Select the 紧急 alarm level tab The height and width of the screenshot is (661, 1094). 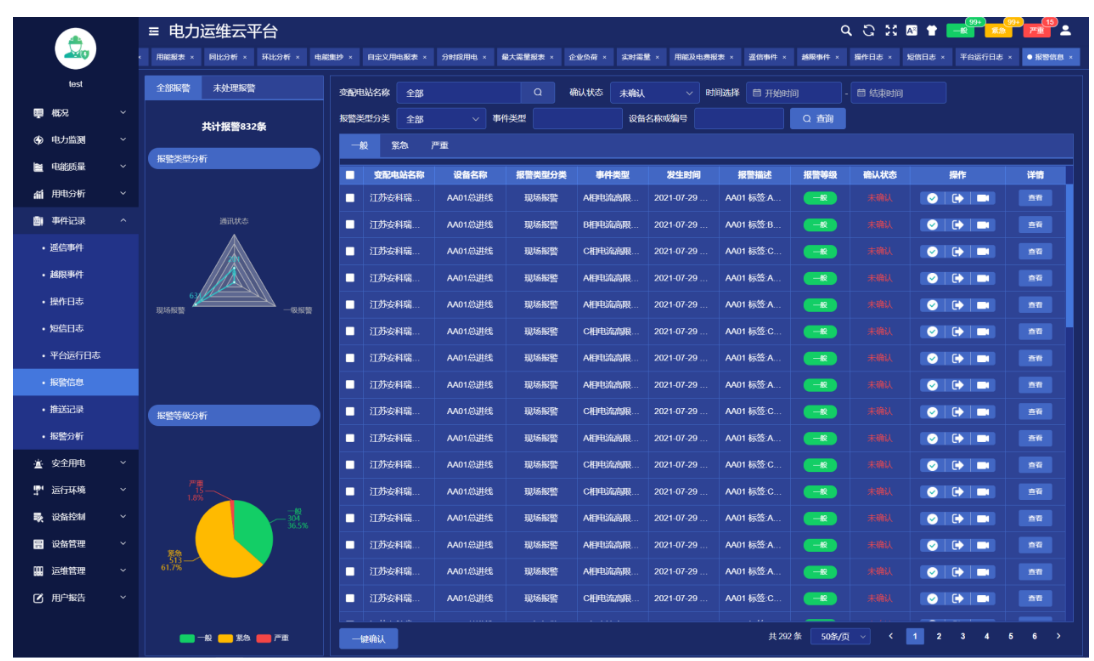pyautogui.click(x=400, y=146)
